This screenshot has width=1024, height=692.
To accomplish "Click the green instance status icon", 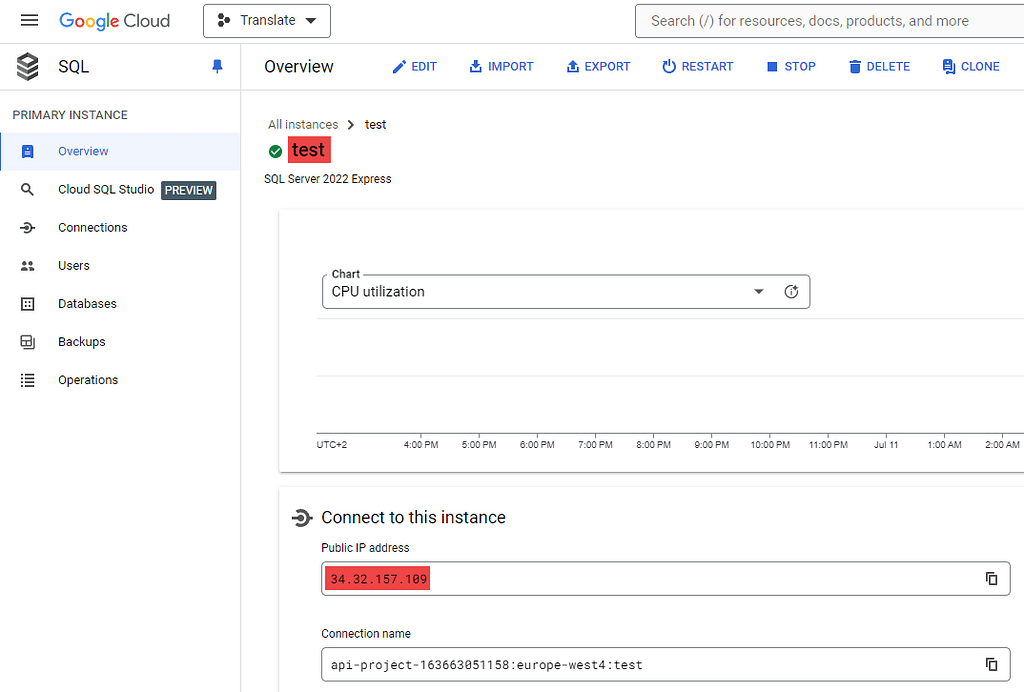I will click(x=275, y=153).
